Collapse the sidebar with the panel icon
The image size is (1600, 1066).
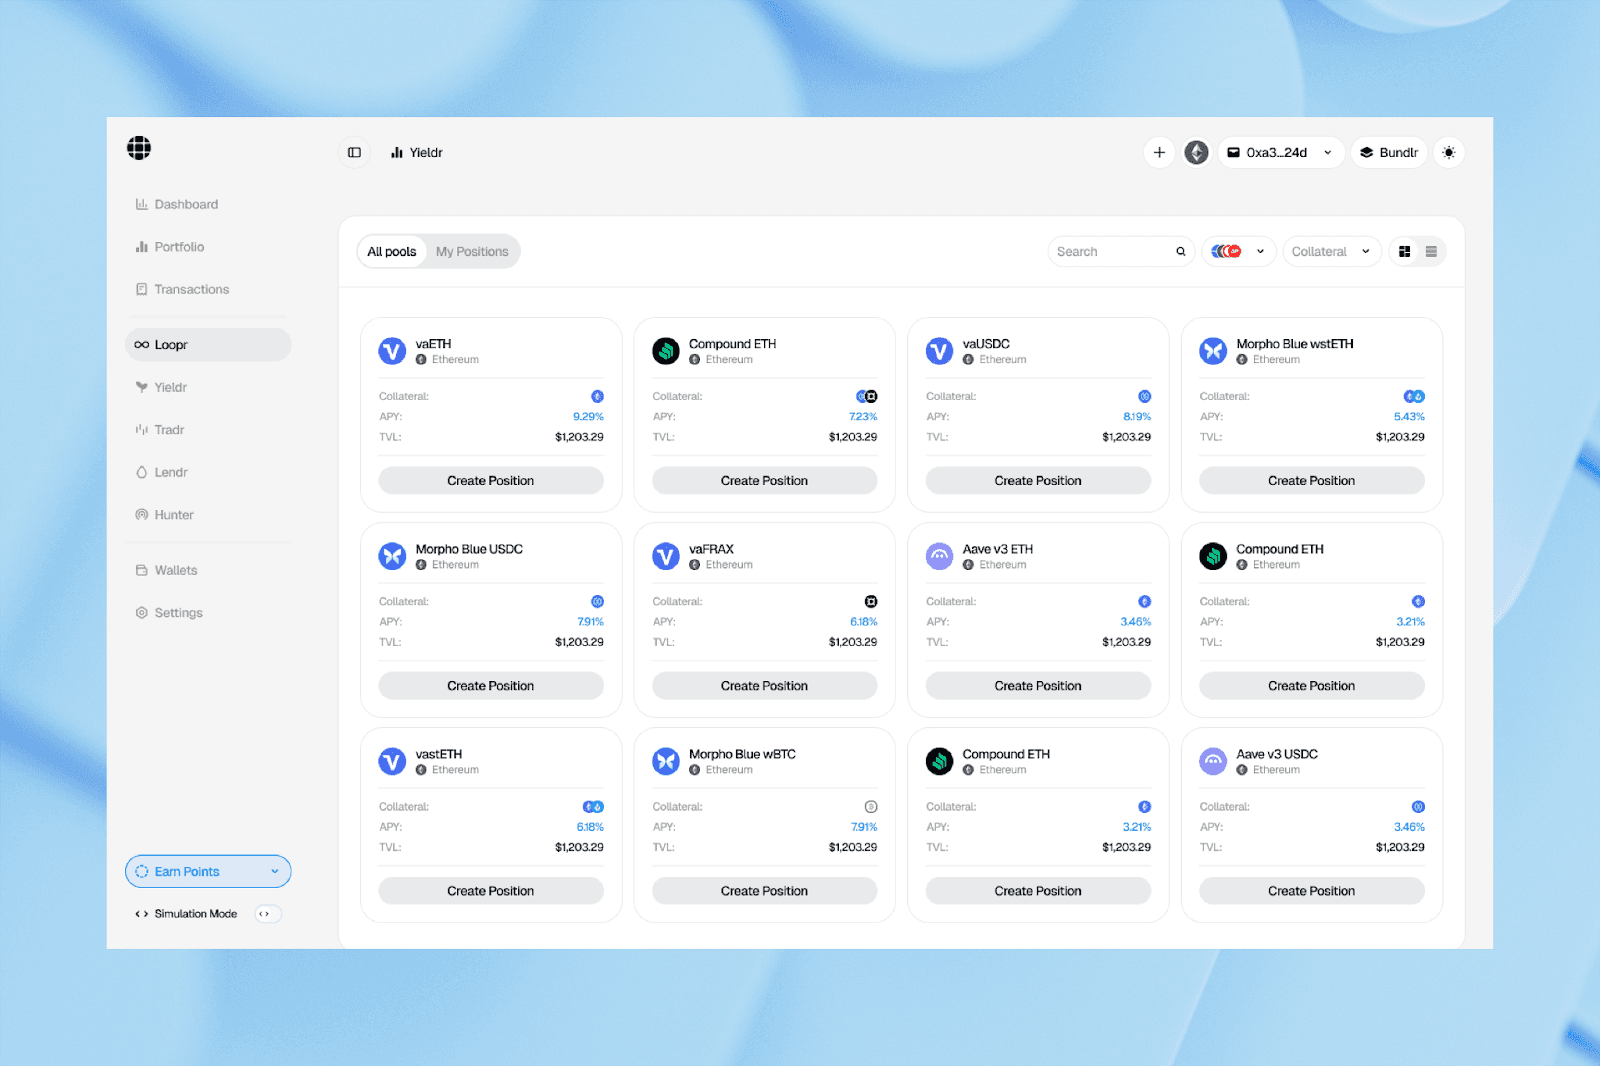(354, 153)
